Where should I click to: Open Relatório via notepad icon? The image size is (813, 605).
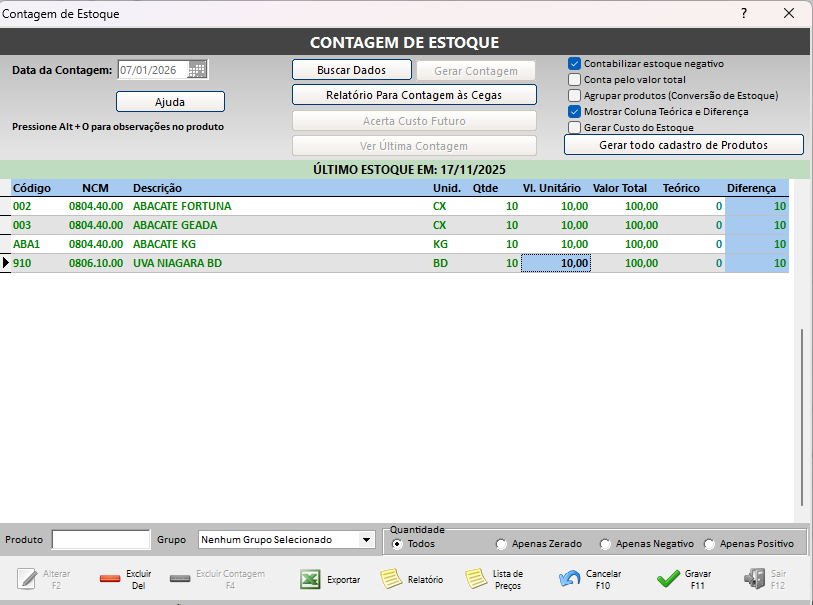point(391,579)
